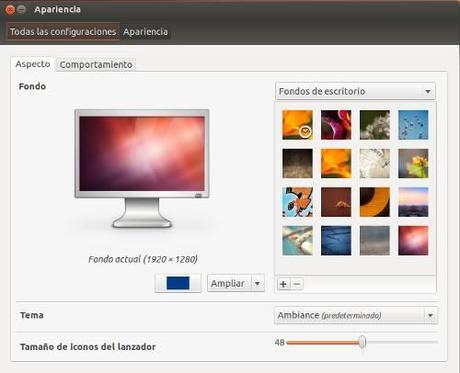This screenshot has width=460, height=373.
Task: Open the Ambiance theme dropdown
Action: click(356, 315)
